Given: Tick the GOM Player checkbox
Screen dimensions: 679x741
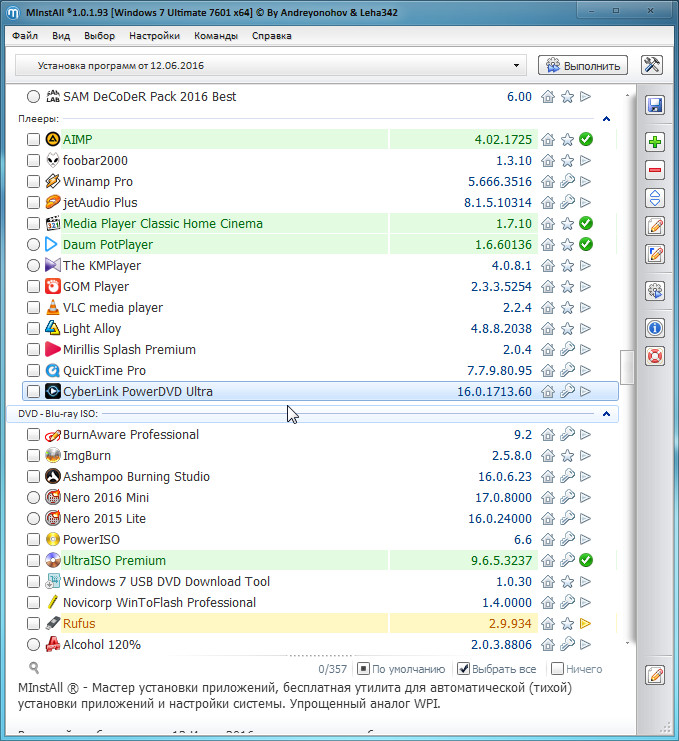Looking at the screenshot, I should point(33,286).
